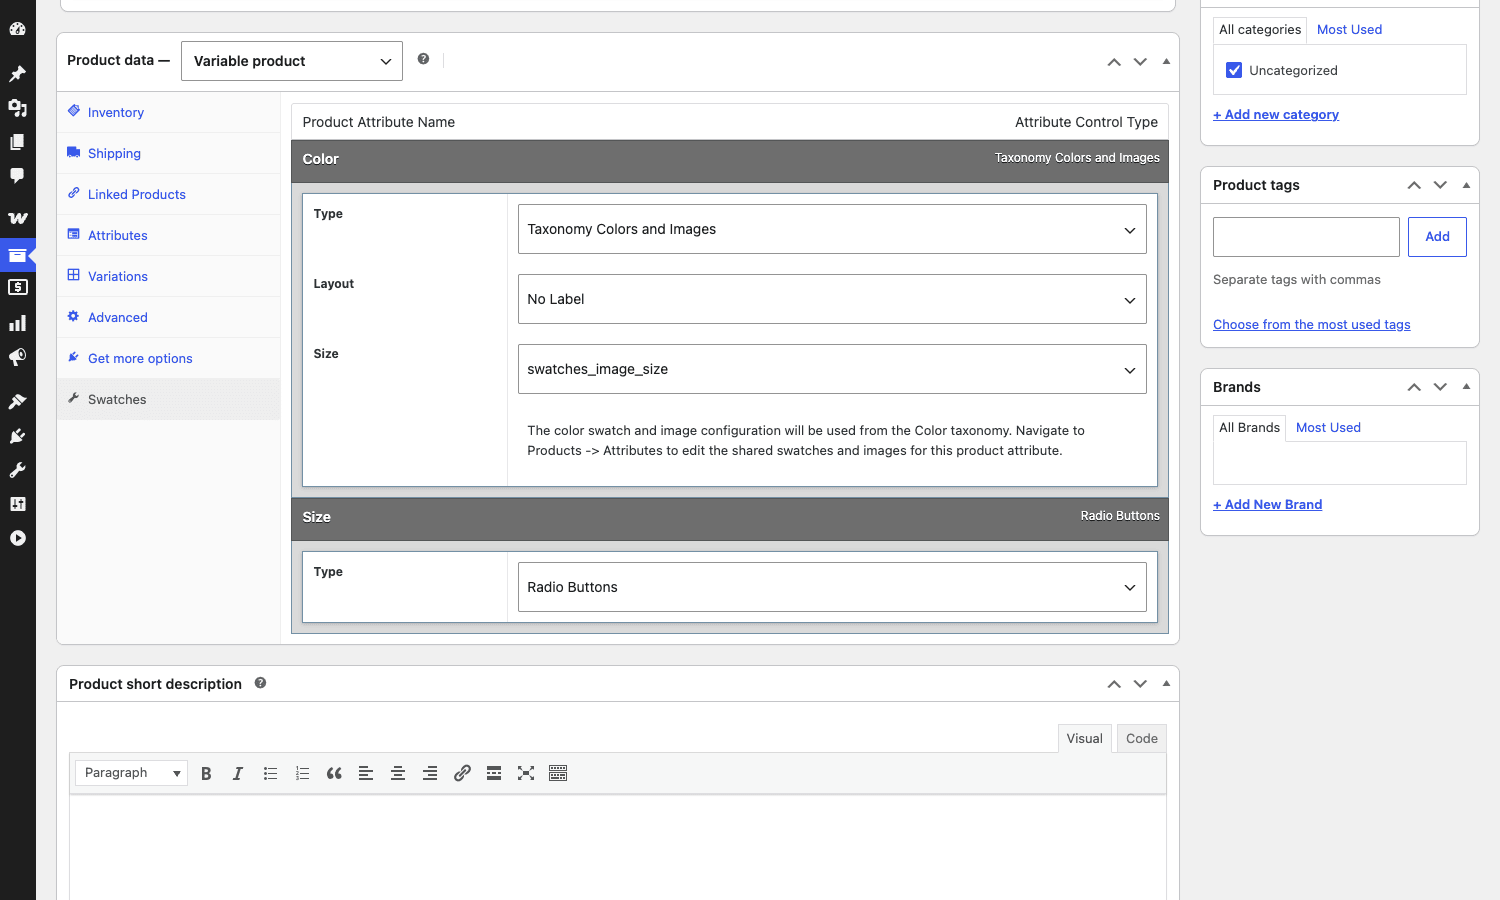The width and height of the screenshot is (1500, 900).
Task: Insert a numbered list in editor
Action: (x=302, y=773)
